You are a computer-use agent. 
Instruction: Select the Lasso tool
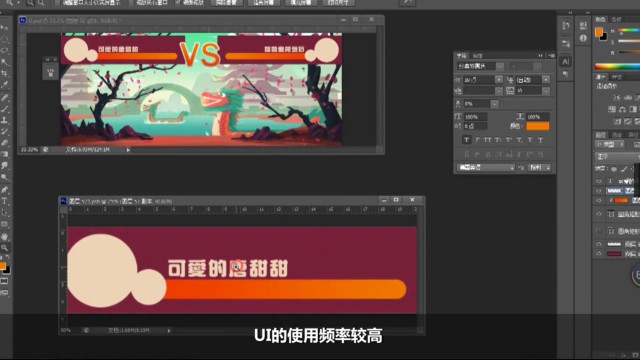[x=4, y=51]
